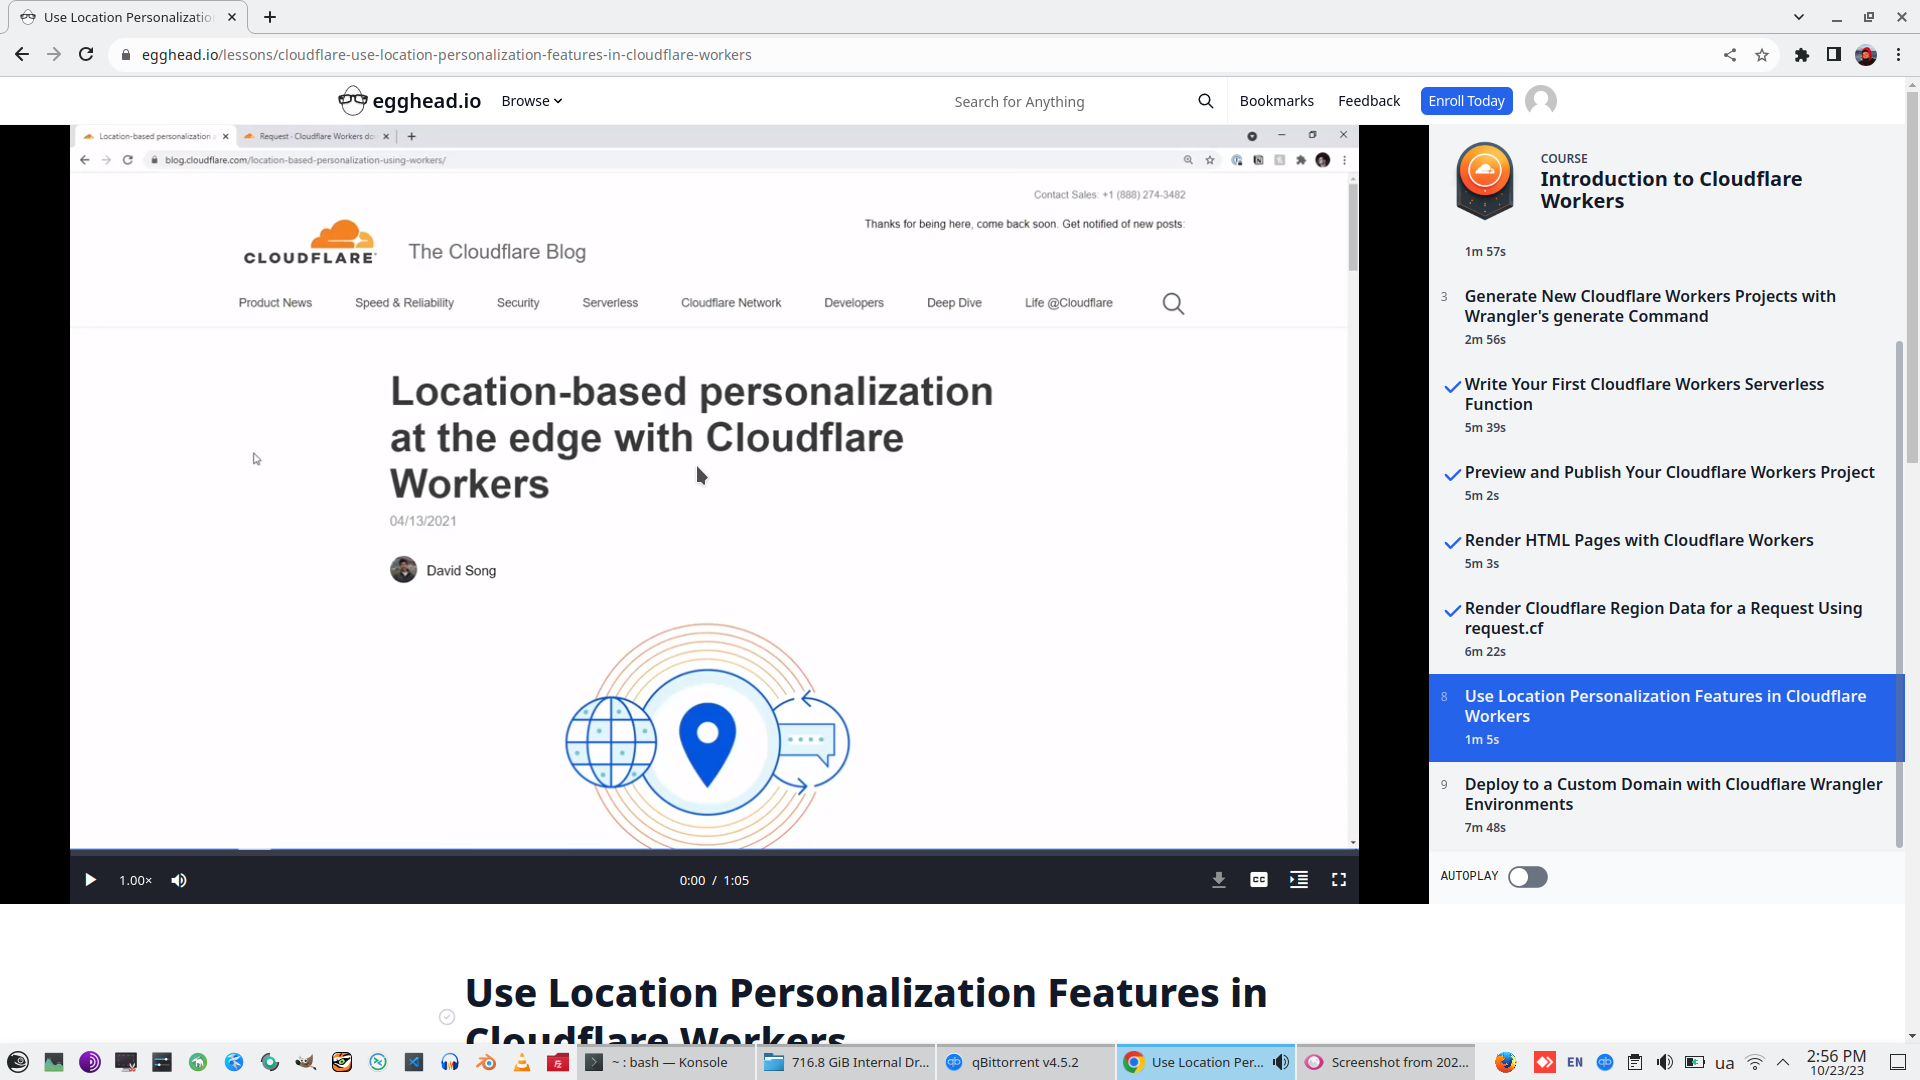The width and height of the screenshot is (1920, 1080).
Task: Bookmark this page with star icon
Action: (1761, 55)
